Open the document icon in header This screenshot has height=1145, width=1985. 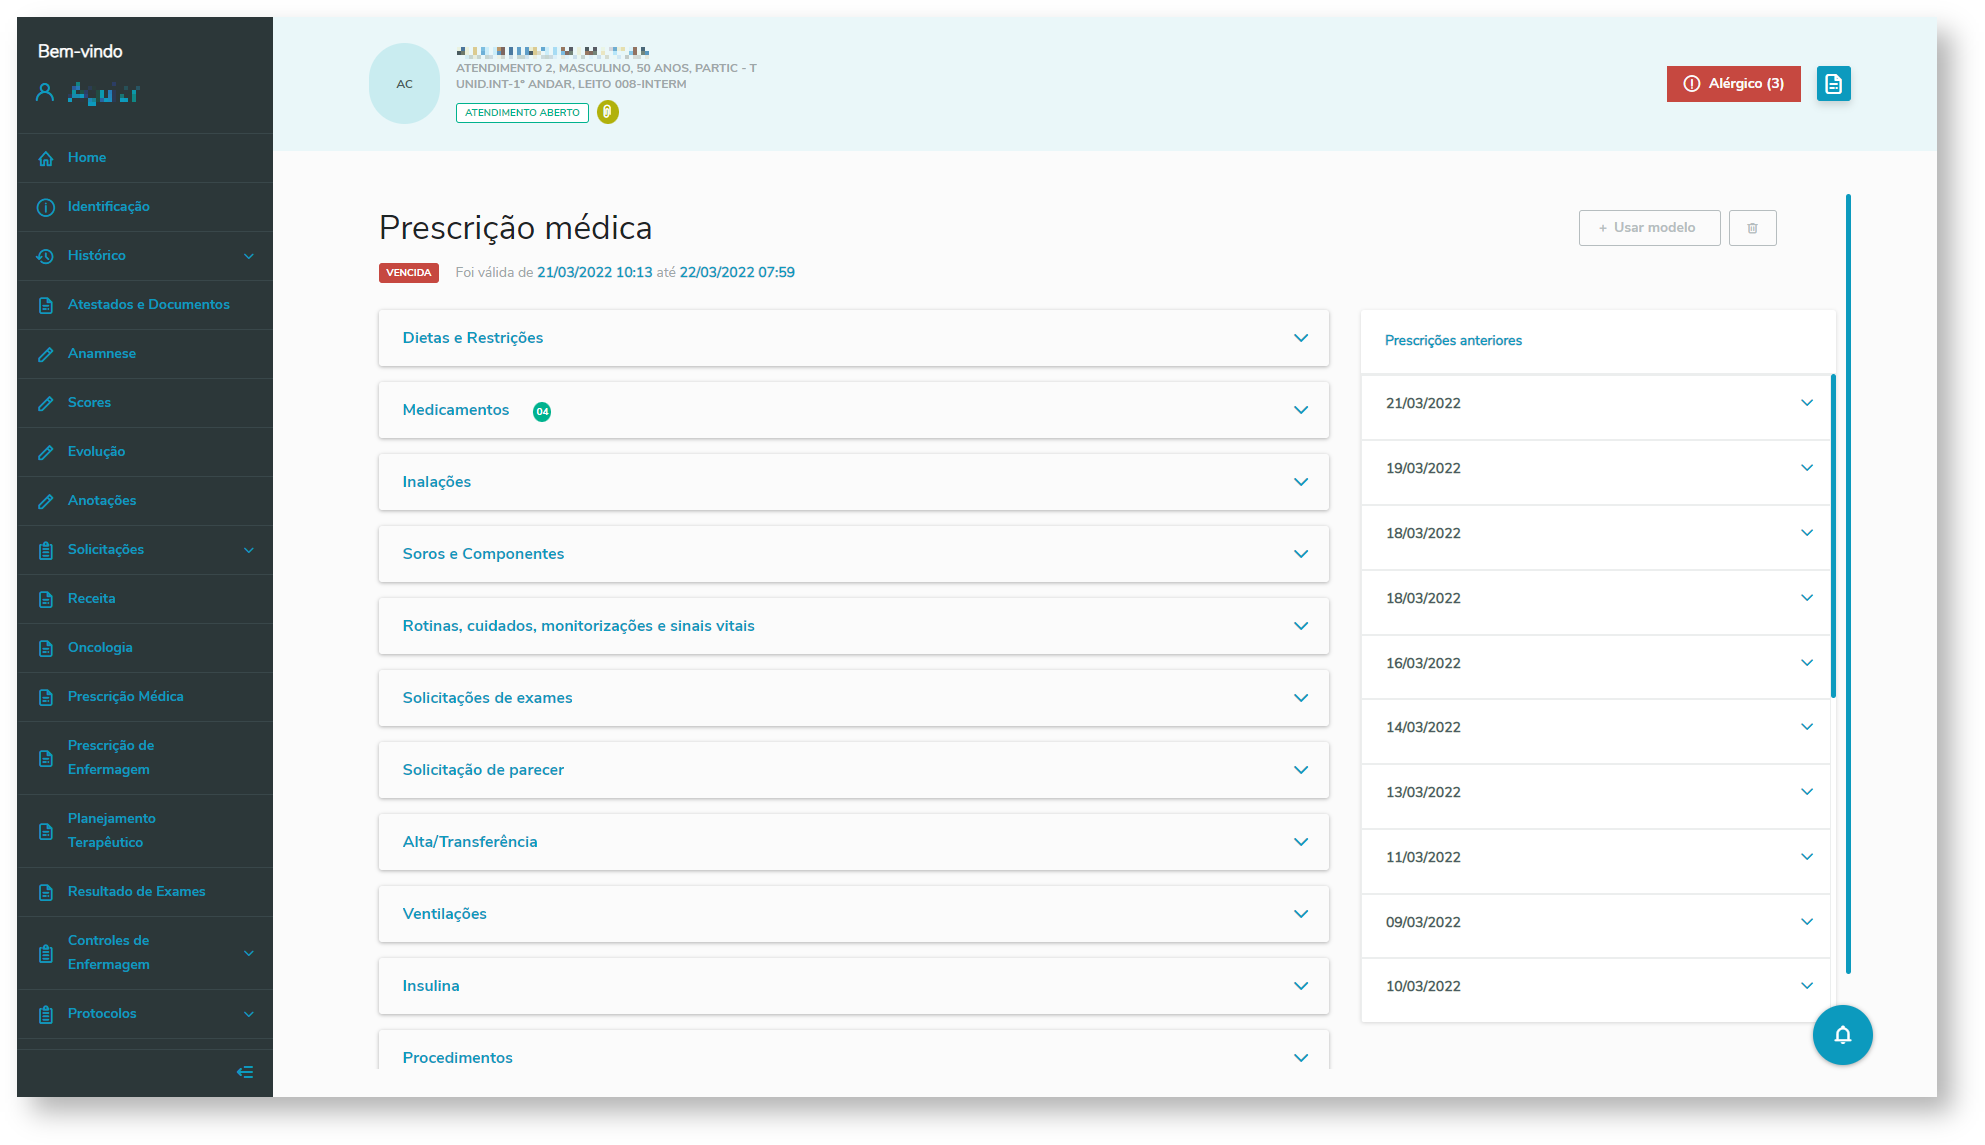pos(1833,84)
